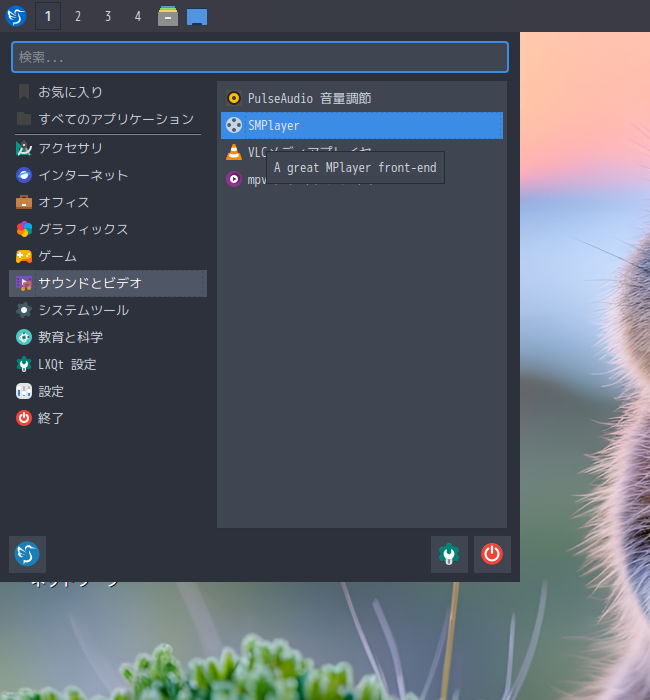This screenshot has width=650, height=700.
Task: Click the bird application menu icon on panel
Action: coord(16,16)
